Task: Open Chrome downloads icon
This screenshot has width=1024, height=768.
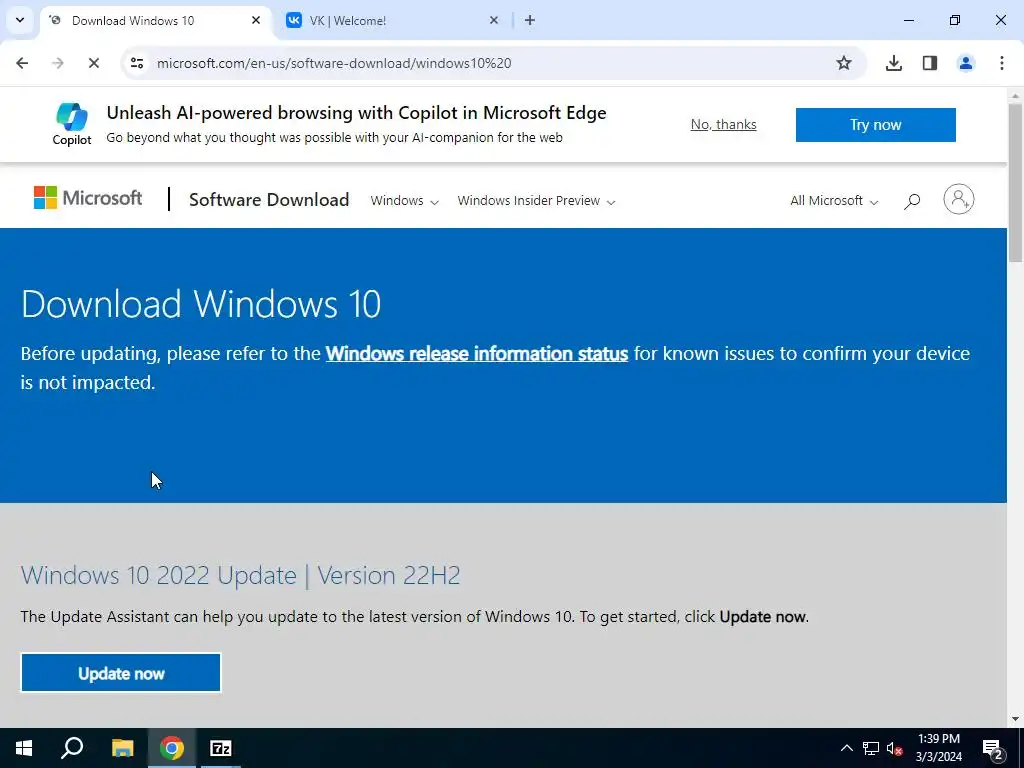Action: coord(893,63)
